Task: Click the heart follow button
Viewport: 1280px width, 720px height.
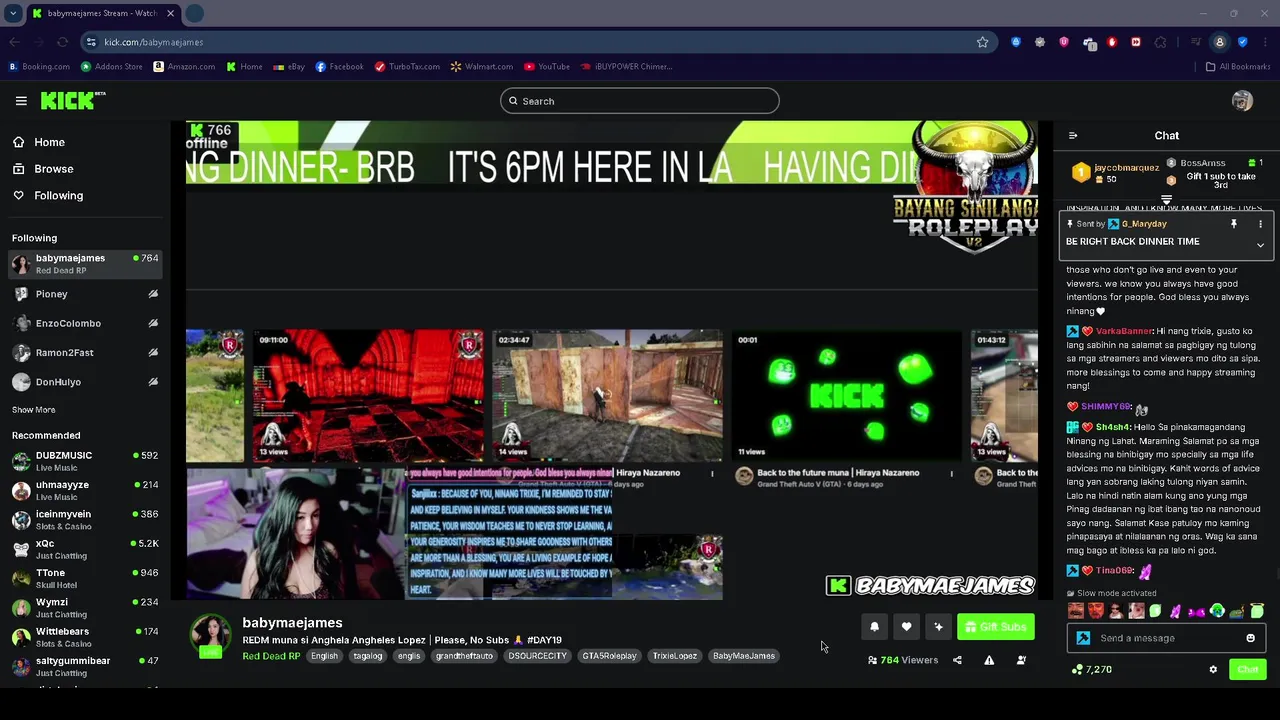Action: (x=906, y=627)
